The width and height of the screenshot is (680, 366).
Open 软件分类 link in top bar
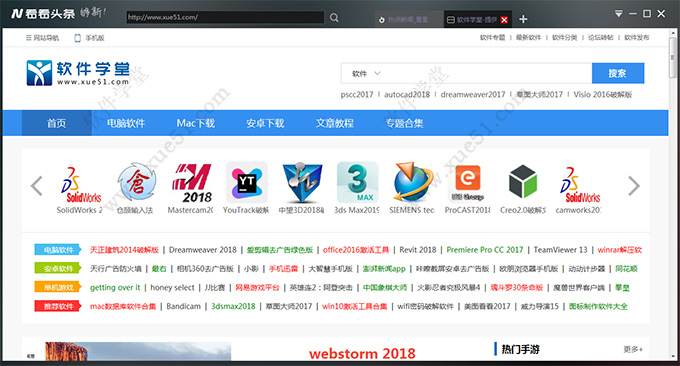point(564,38)
